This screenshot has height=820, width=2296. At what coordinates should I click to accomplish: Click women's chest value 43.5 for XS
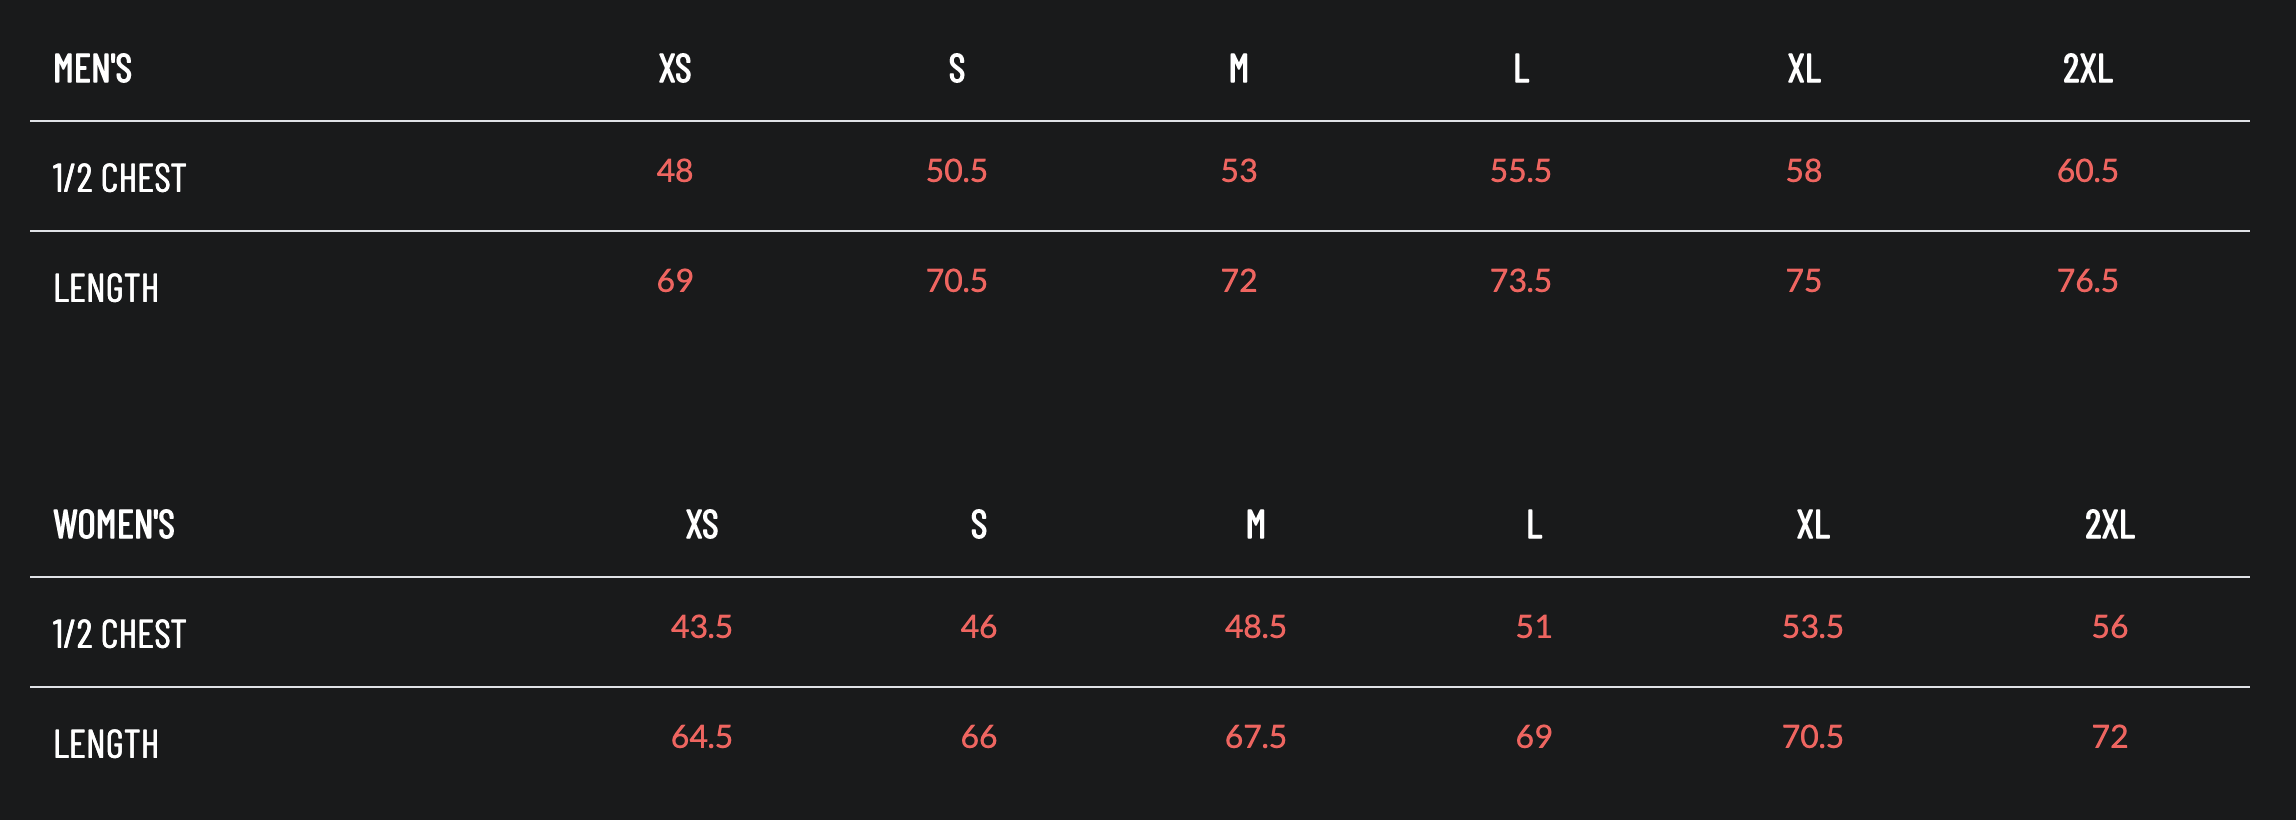701,627
